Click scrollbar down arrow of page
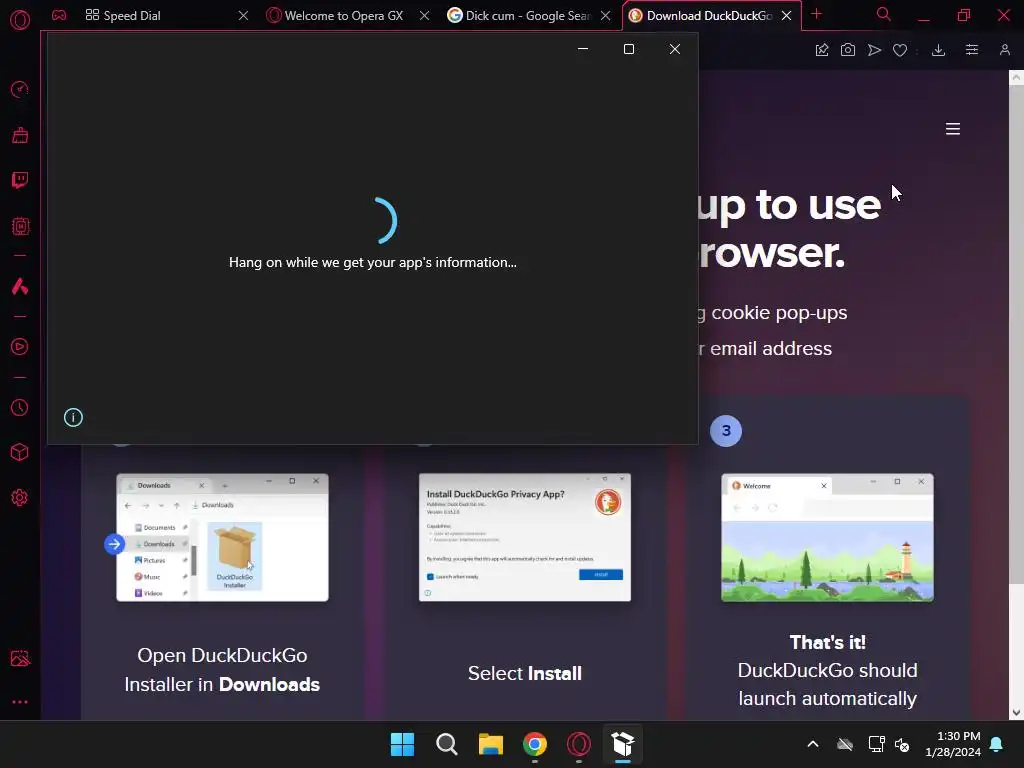This screenshot has width=1024, height=768. (x=1016, y=713)
